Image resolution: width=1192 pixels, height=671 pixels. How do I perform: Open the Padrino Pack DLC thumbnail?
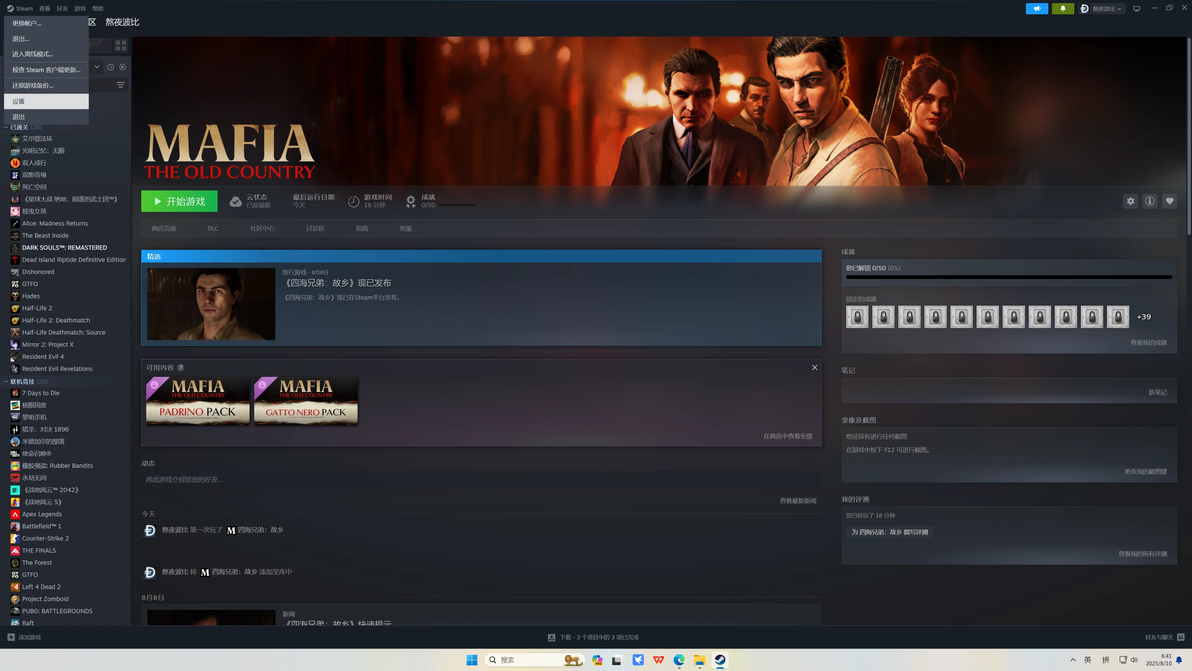coord(198,400)
